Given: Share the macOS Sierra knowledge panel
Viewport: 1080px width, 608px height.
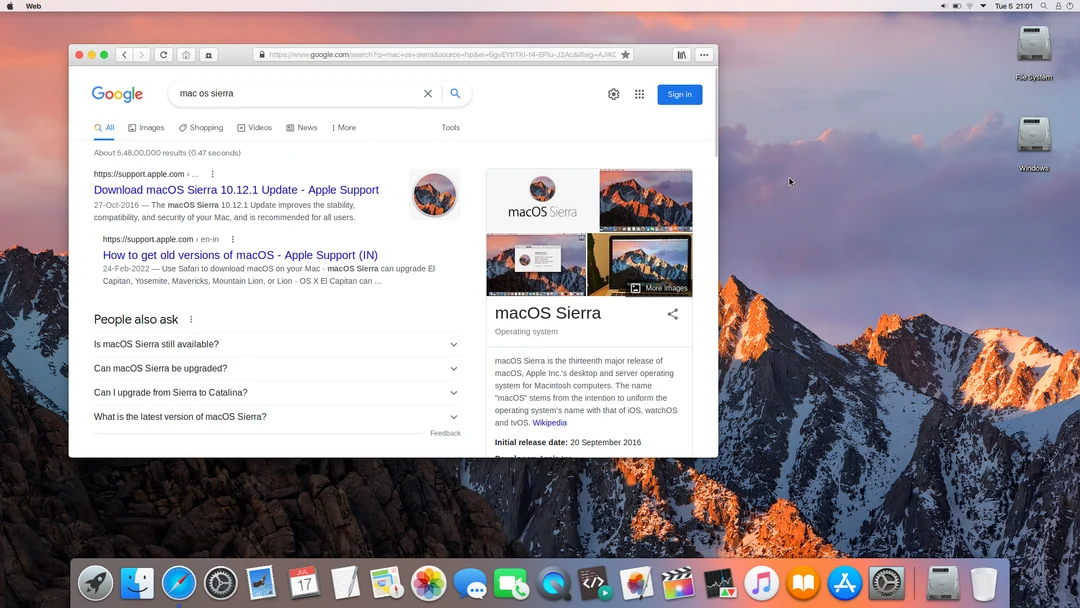Looking at the screenshot, I should 673,314.
